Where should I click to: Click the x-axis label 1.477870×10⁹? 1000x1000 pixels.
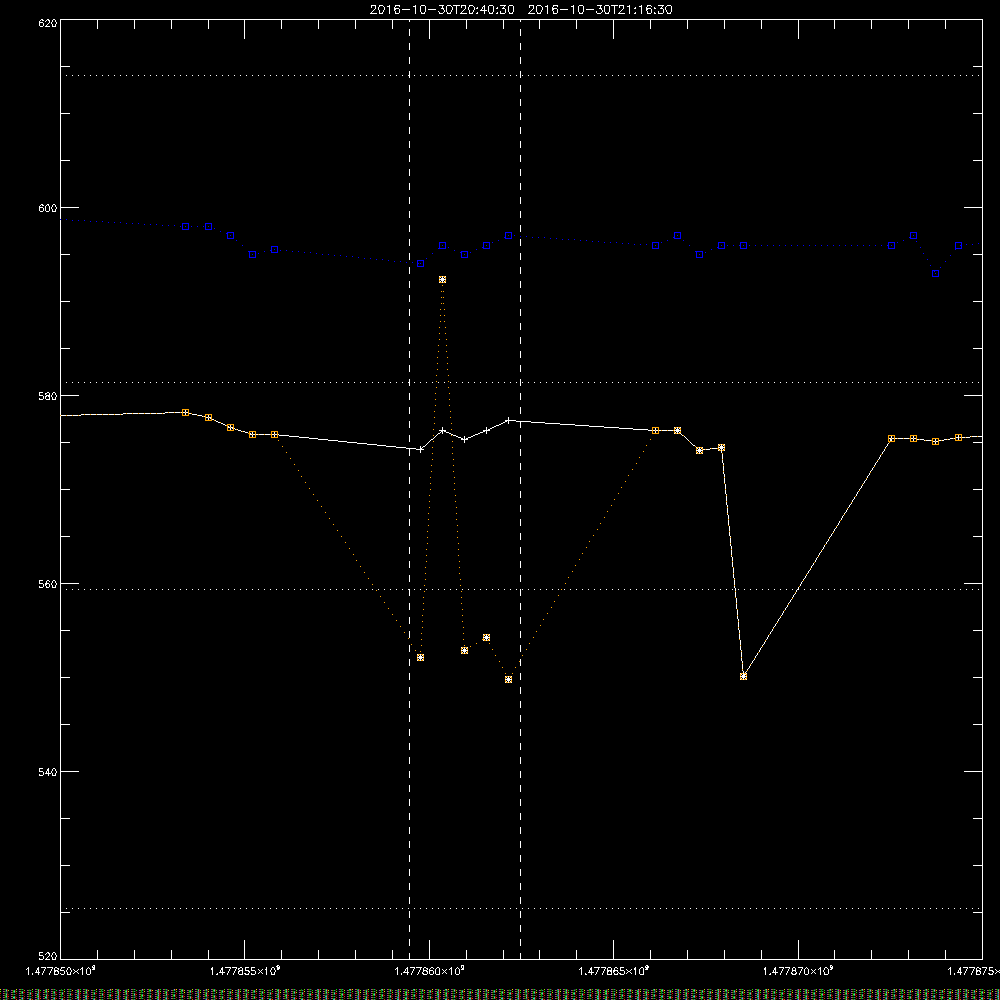pos(798,971)
